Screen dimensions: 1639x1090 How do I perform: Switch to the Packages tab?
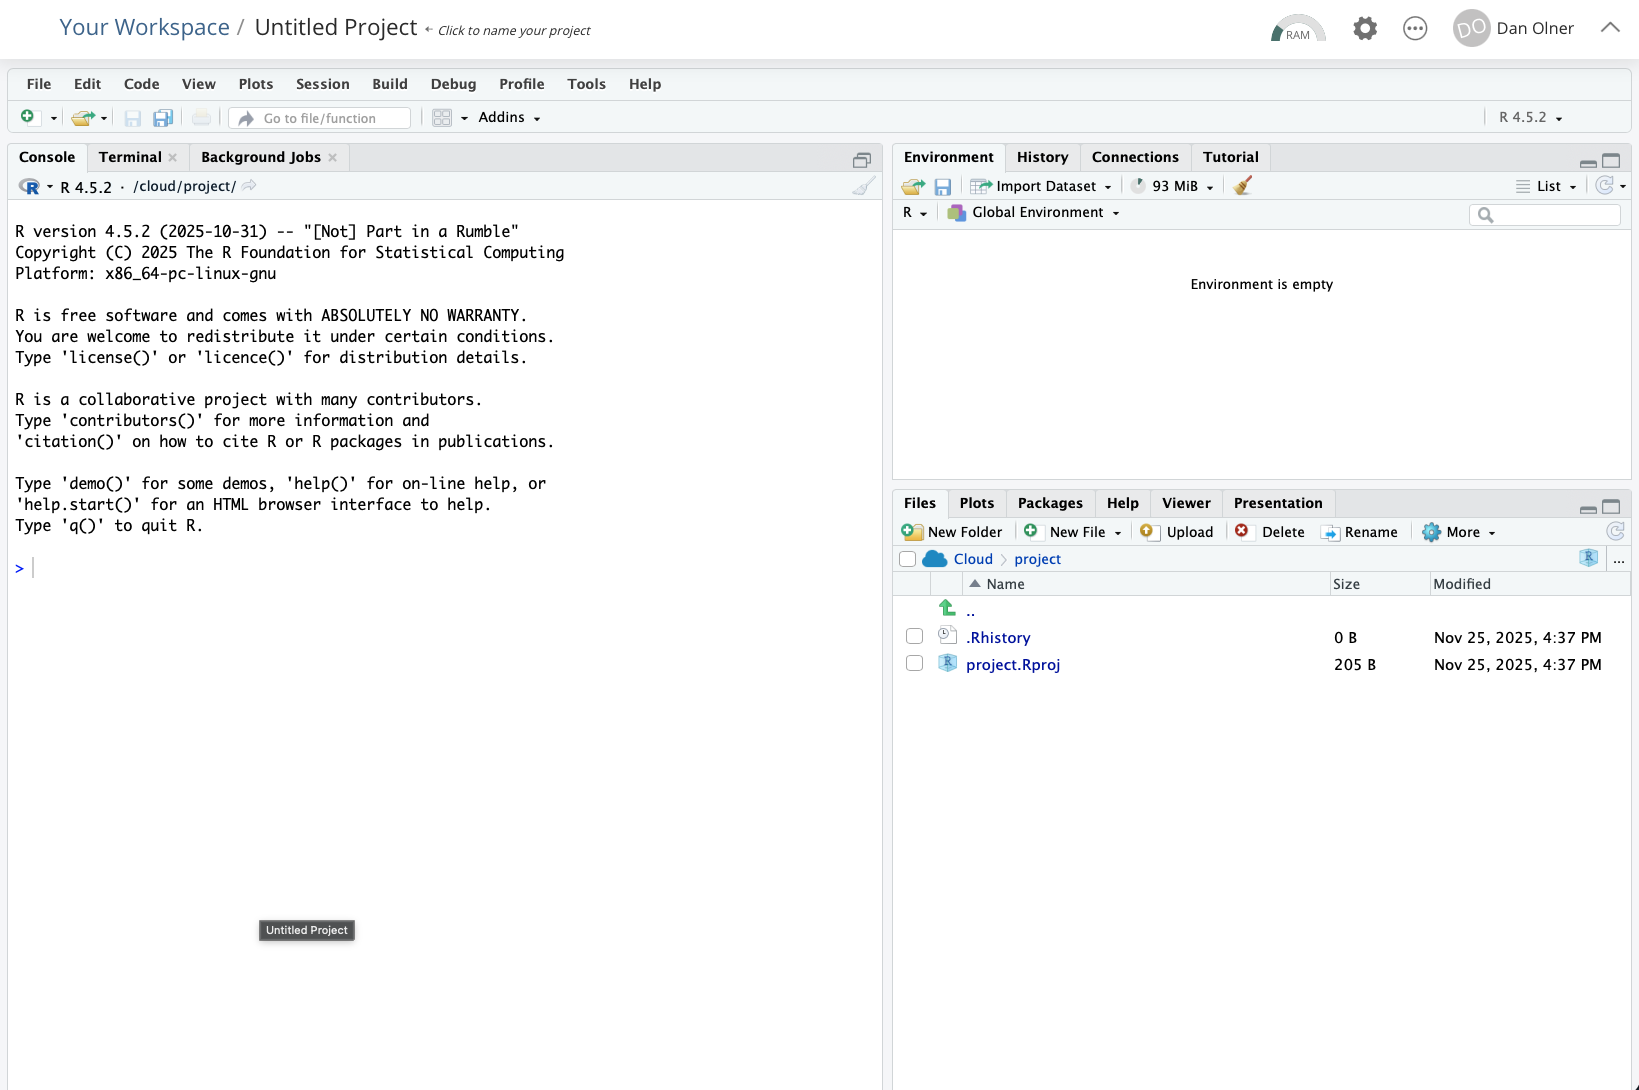pyautogui.click(x=1049, y=503)
